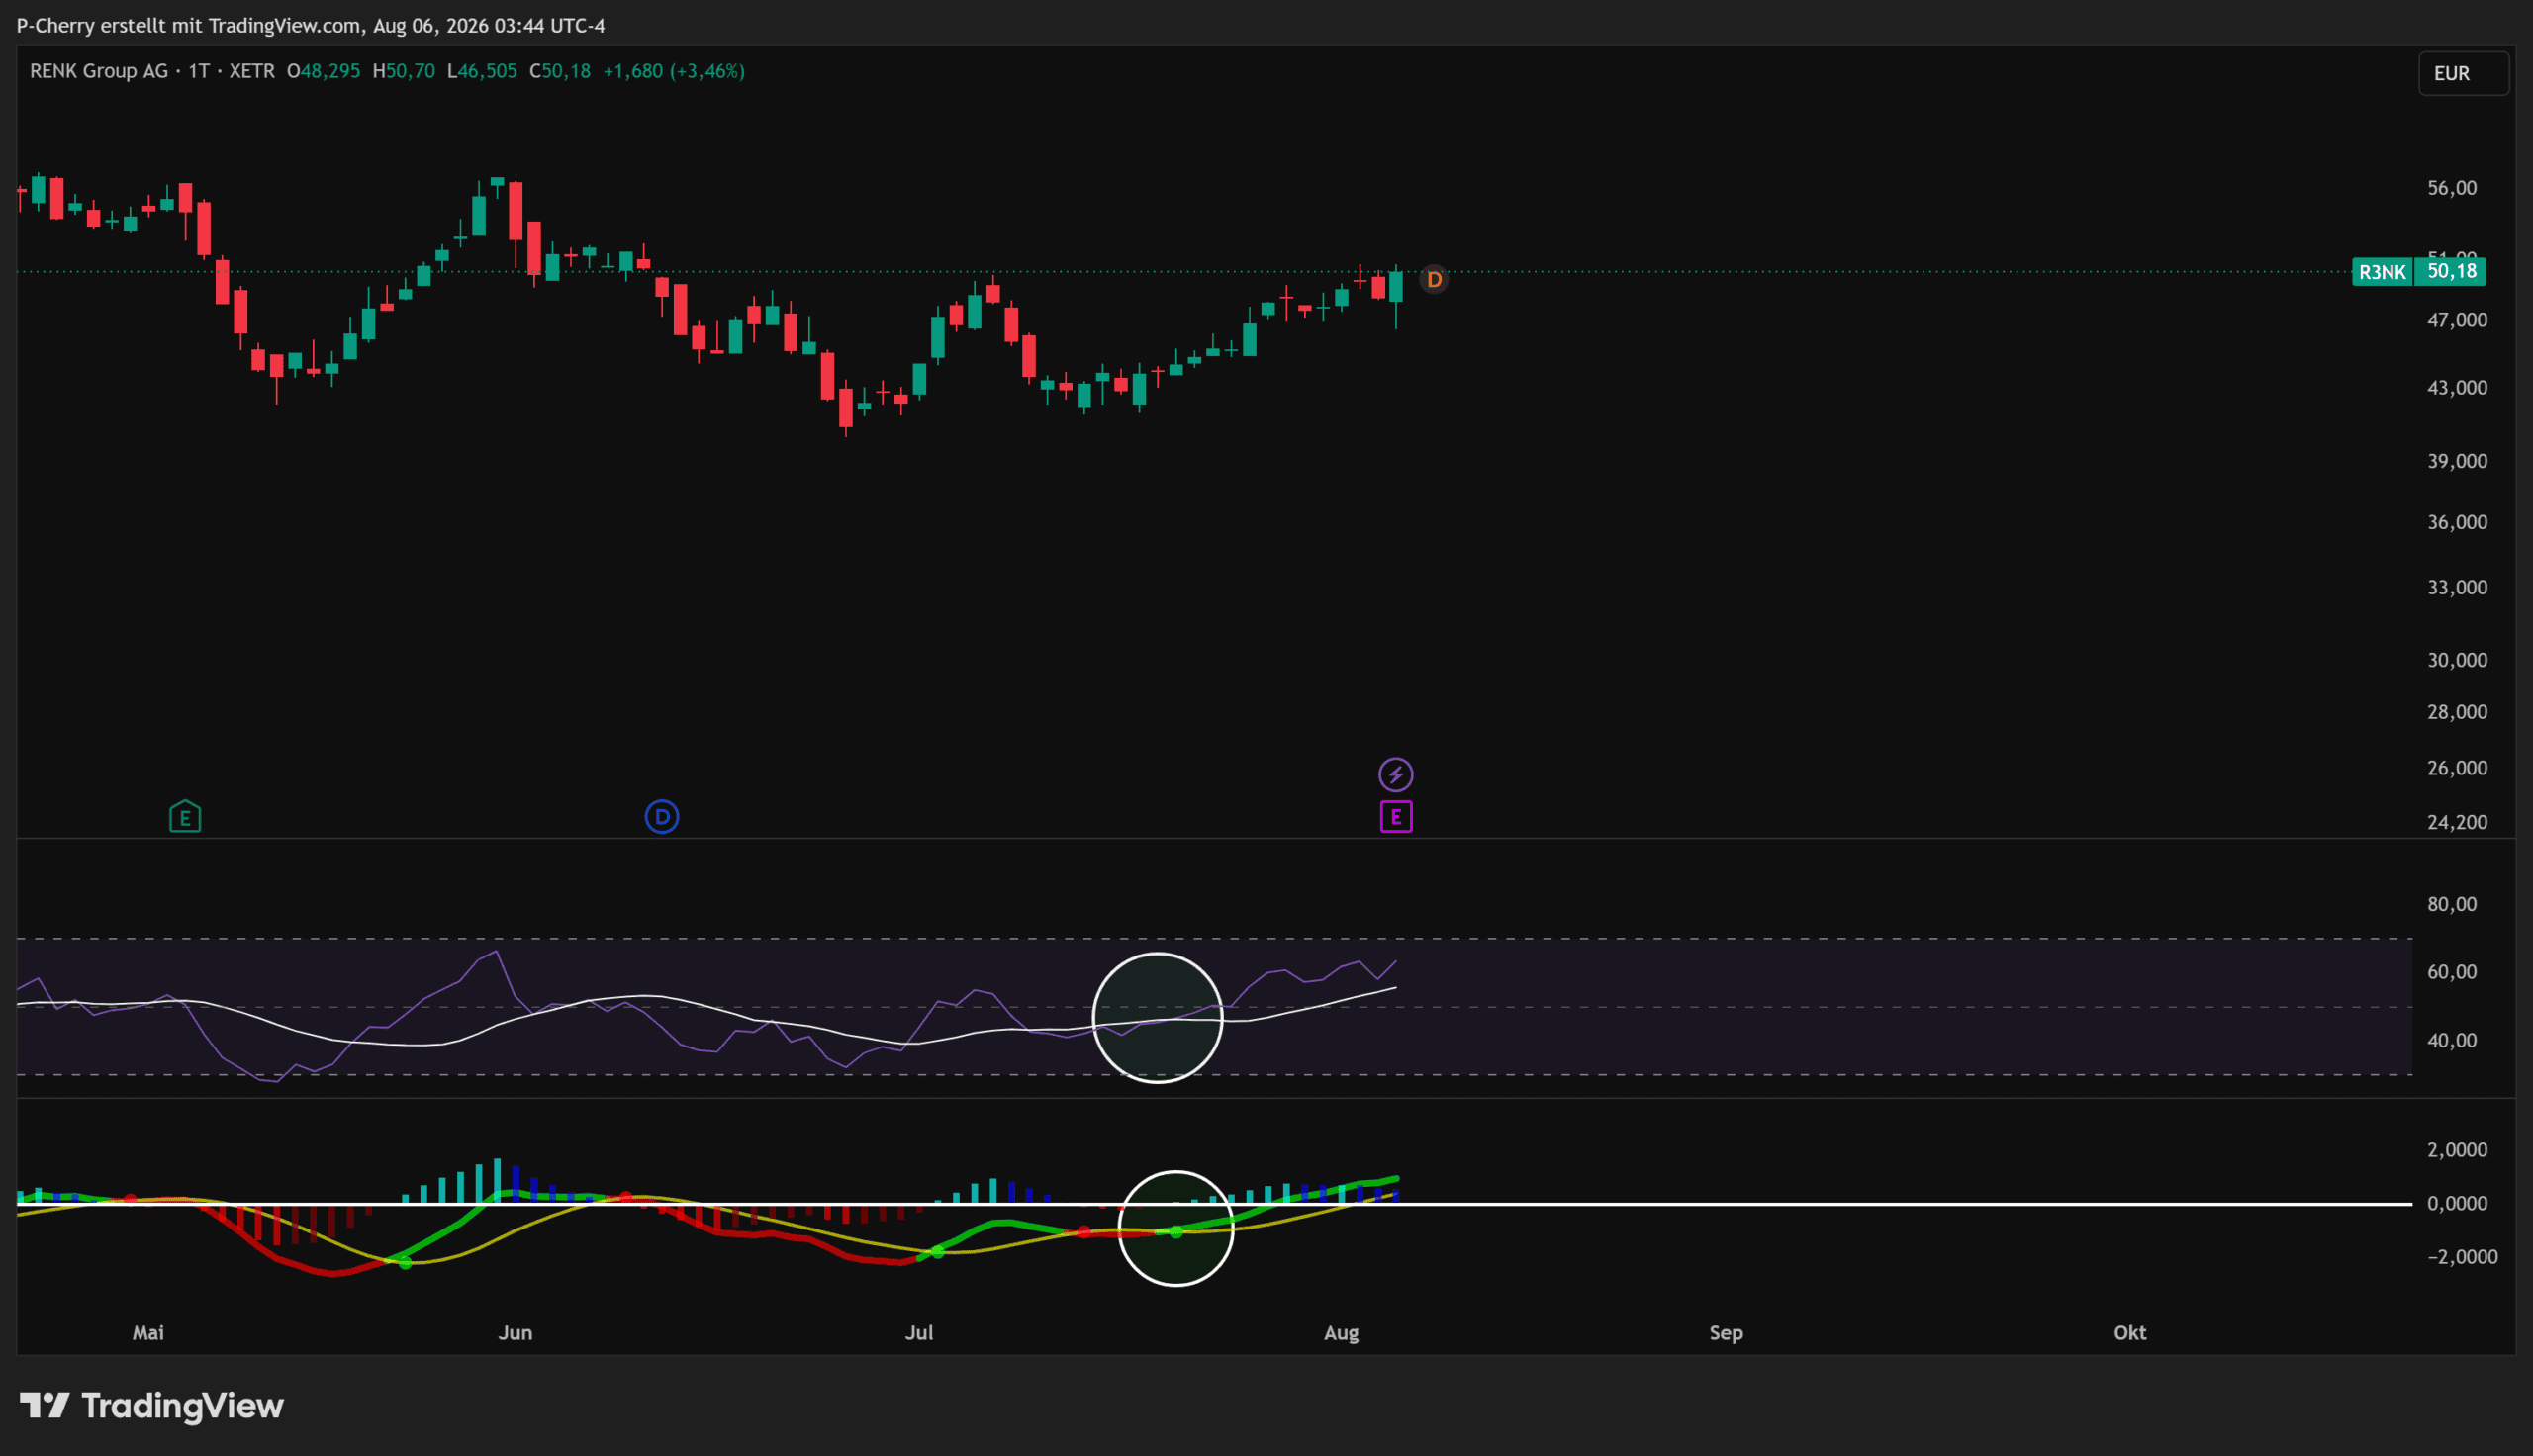2533x1456 pixels.
Task: Click the 40,00 RSI scale label
Action: 2452,1040
